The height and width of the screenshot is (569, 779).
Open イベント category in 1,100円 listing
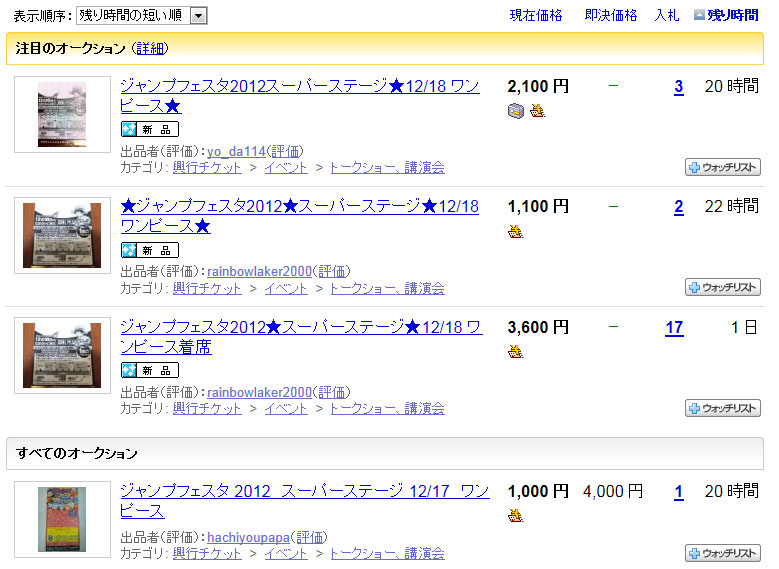[x=286, y=288]
